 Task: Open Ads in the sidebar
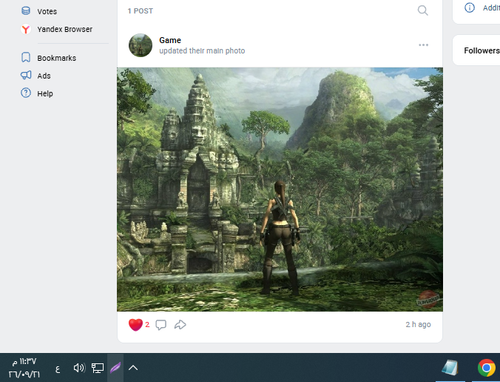44,76
